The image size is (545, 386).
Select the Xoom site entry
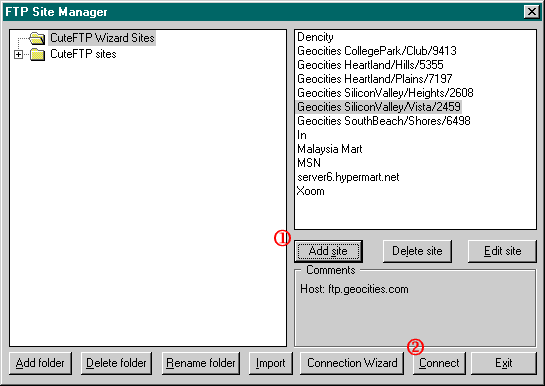pos(310,191)
